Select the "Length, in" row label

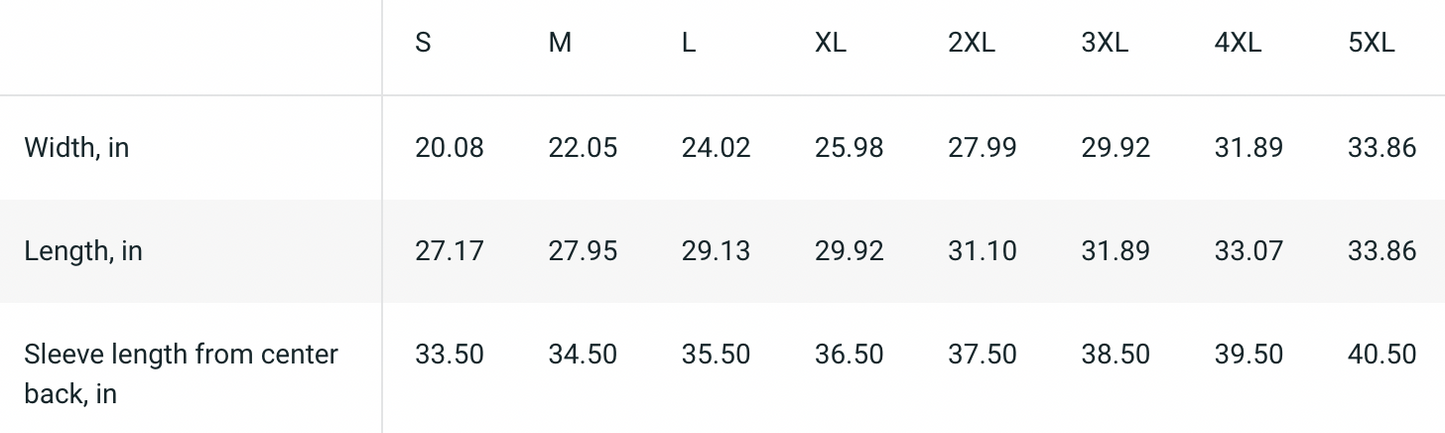tap(83, 251)
